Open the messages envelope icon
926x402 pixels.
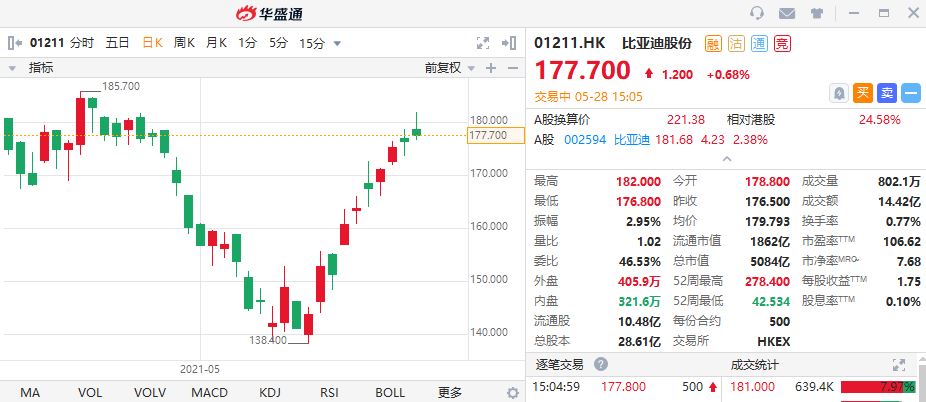tap(787, 13)
